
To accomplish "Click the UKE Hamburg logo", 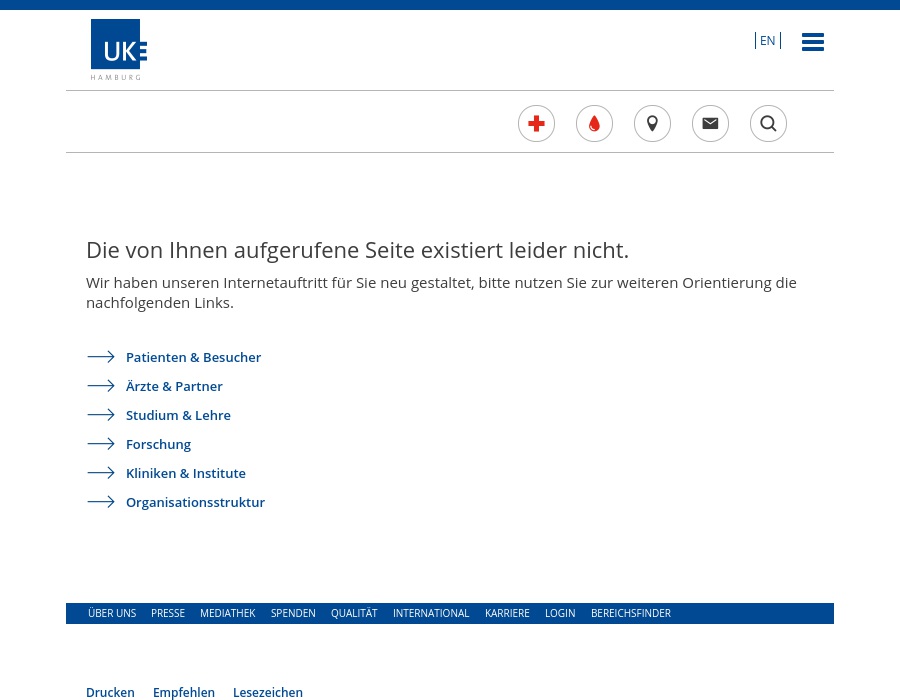I will [x=118, y=49].
